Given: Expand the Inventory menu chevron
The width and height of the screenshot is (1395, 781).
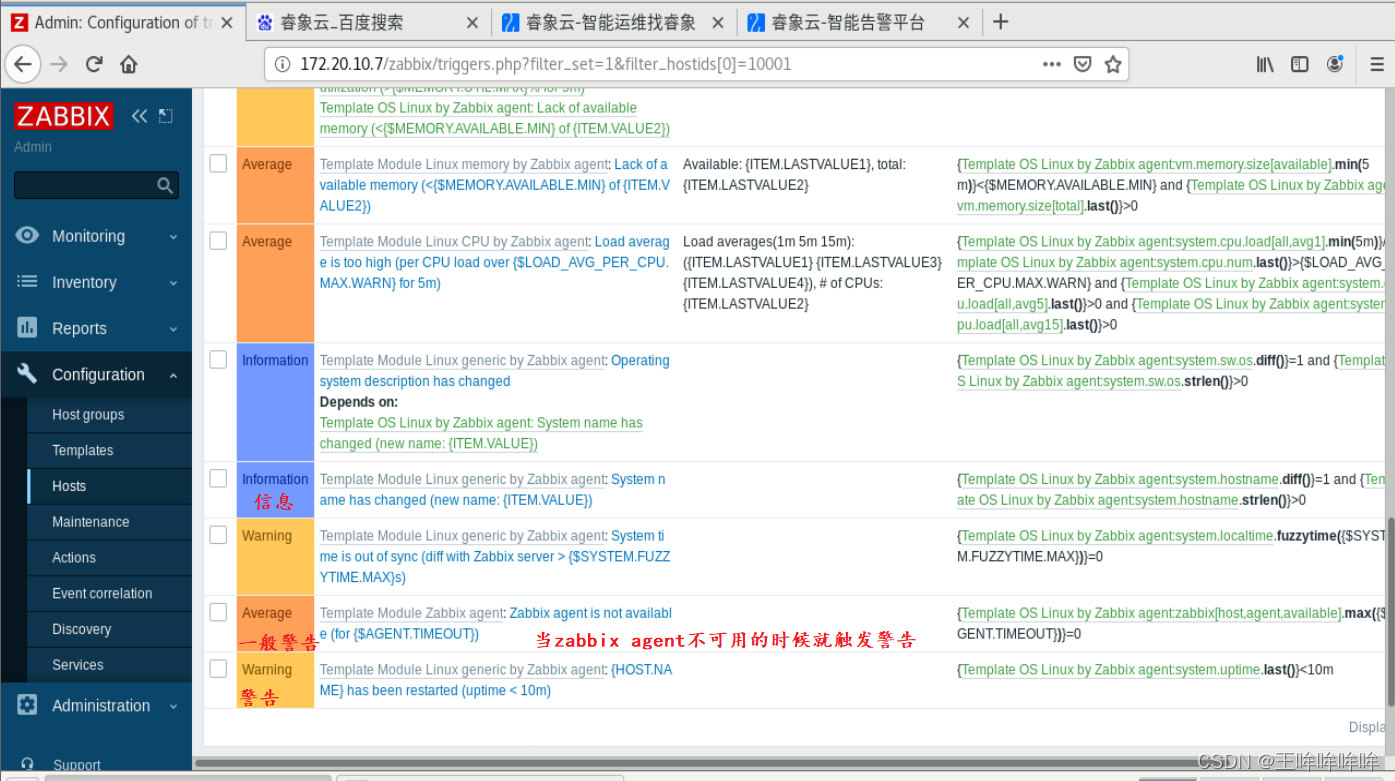Looking at the screenshot, I should tap(173, 283).
